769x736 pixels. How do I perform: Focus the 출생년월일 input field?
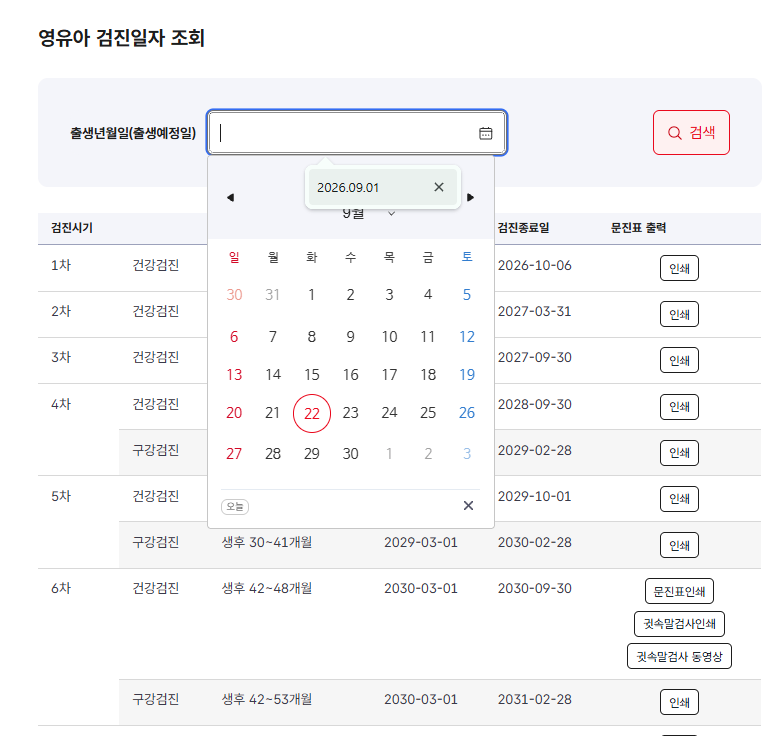pyautogui.click(x=357, y=133)
